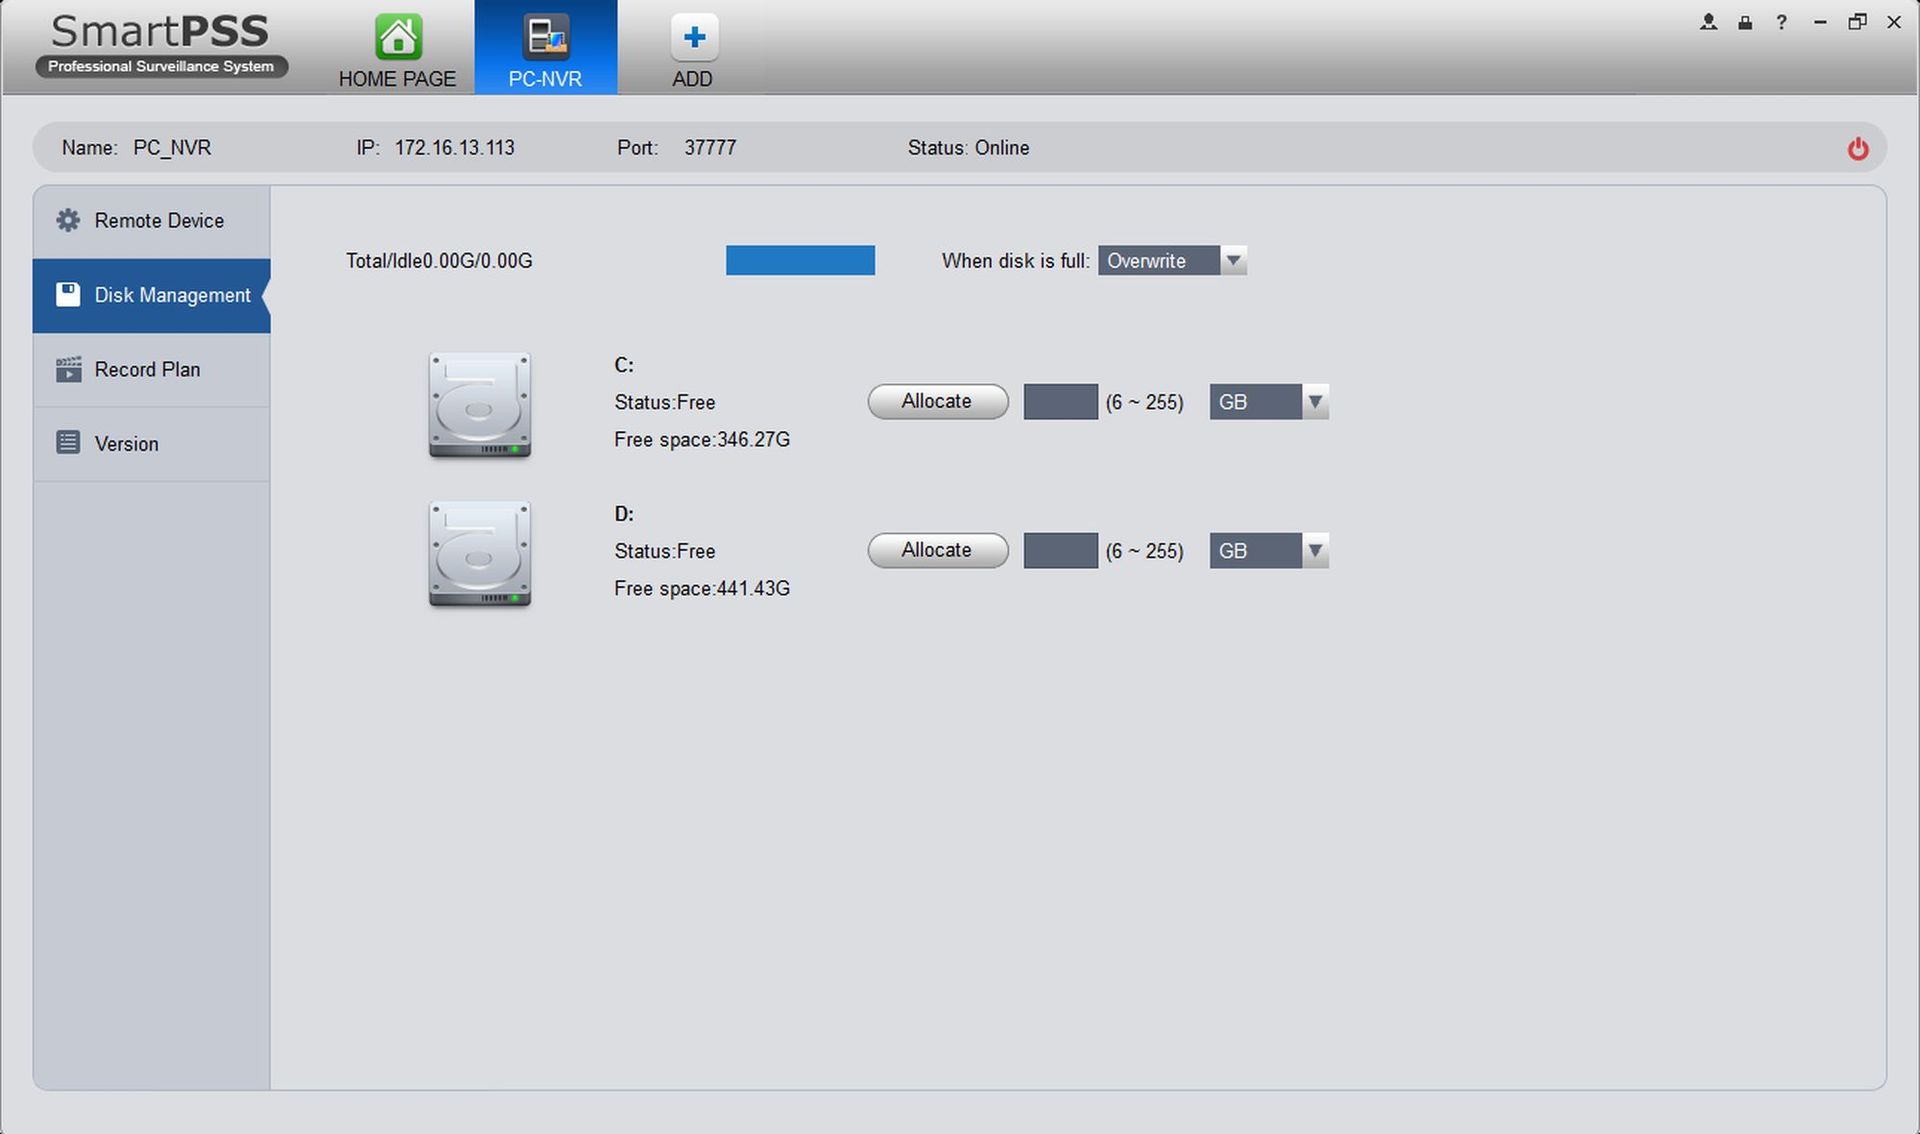Viewport: 1920px width, 1134px height.
Task: Click the Record Plan clapperboard icon
Action: (68, 369)
